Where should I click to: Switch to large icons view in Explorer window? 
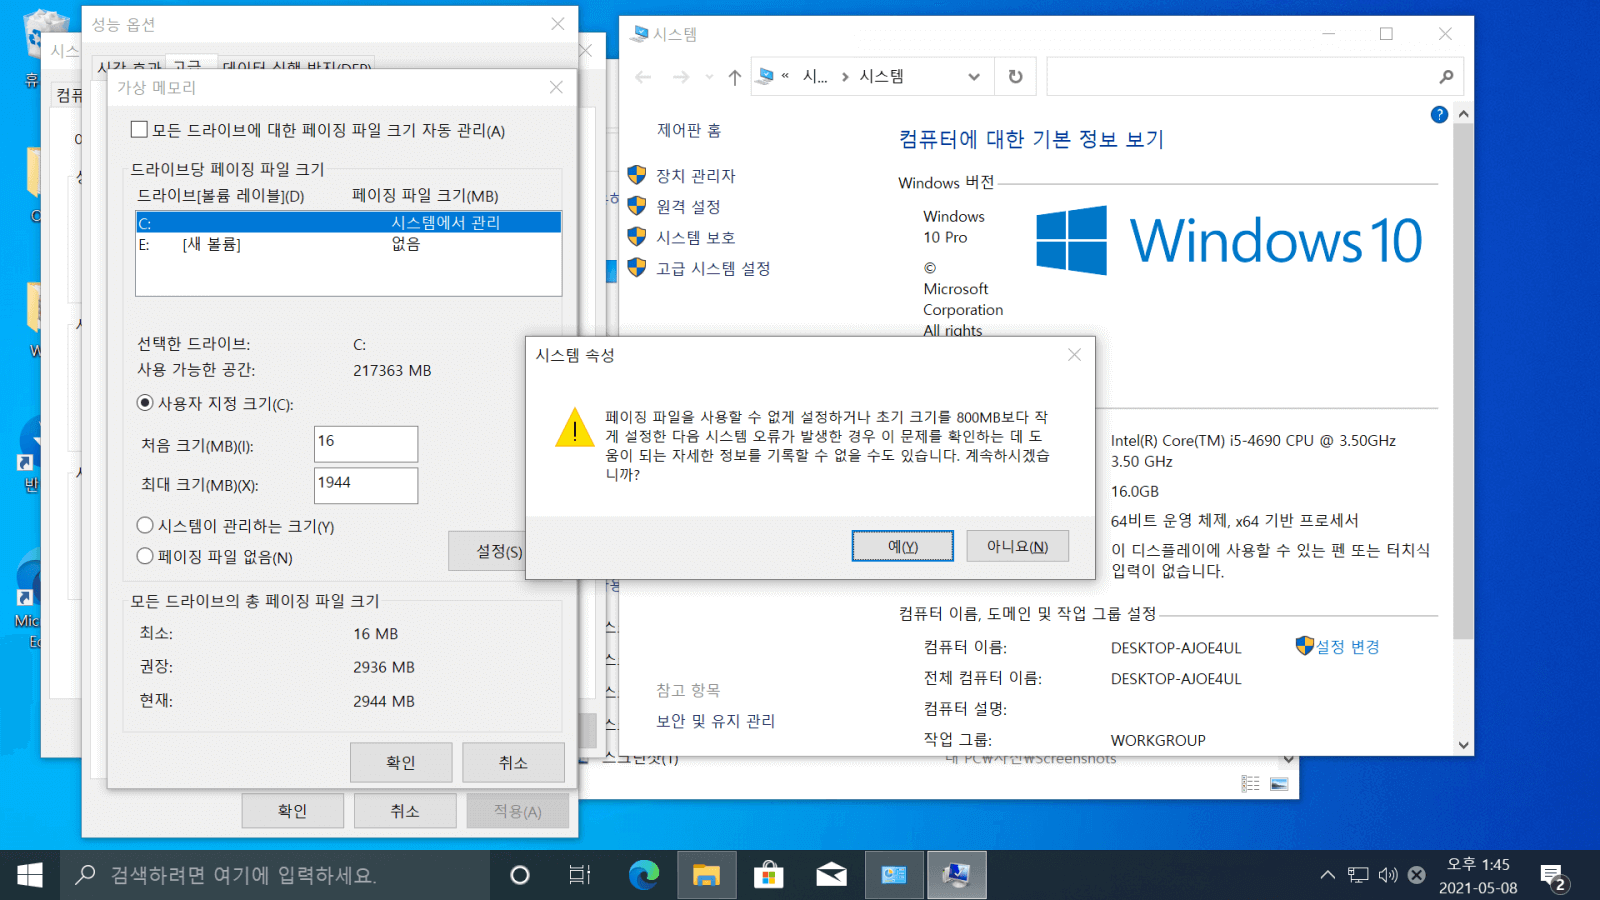[1279, 784]
